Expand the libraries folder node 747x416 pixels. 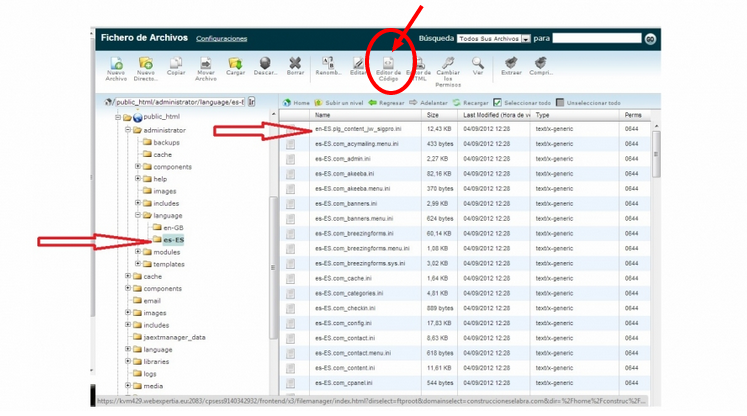click(x=128, y=361)
